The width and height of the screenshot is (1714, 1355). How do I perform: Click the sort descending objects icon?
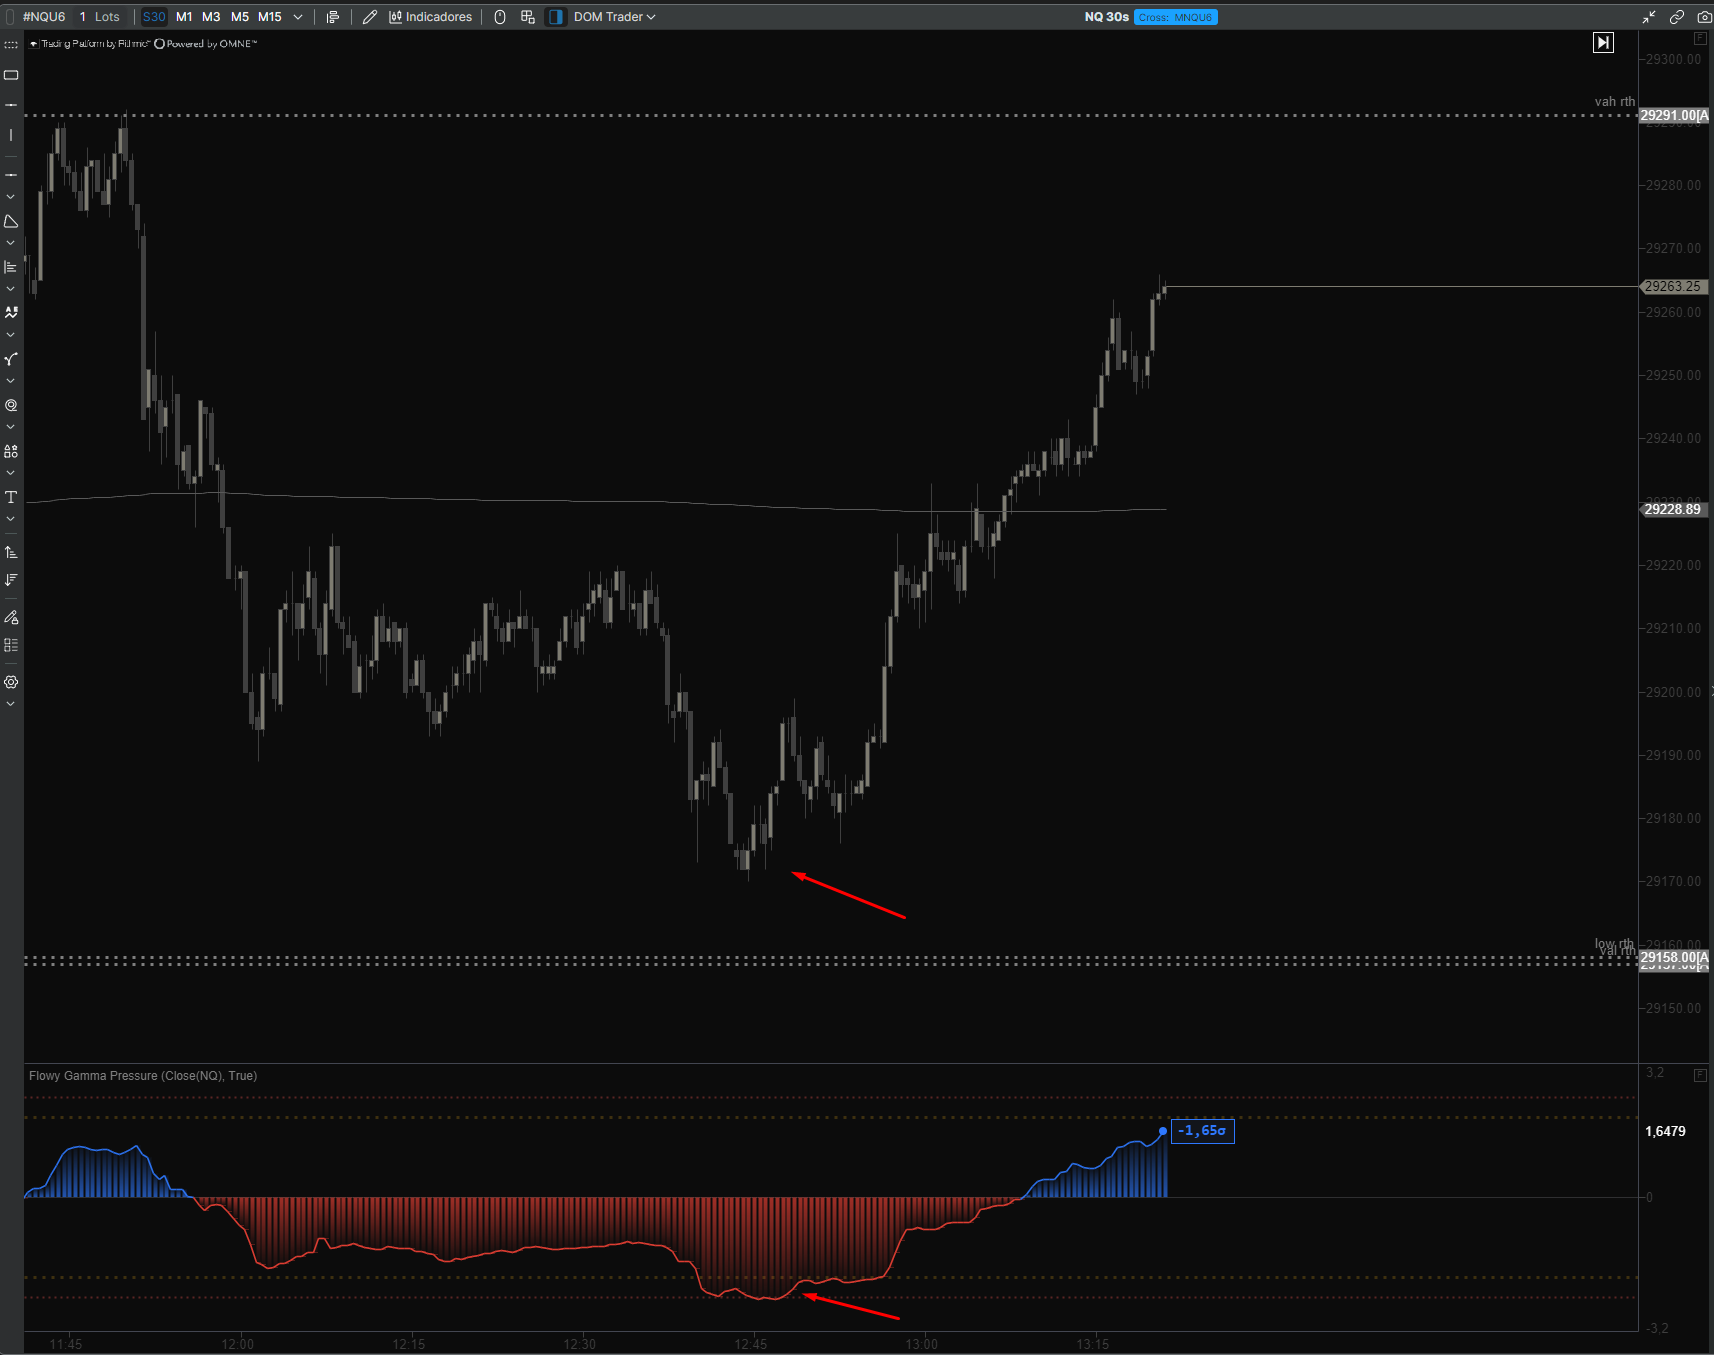pos(11,580)
